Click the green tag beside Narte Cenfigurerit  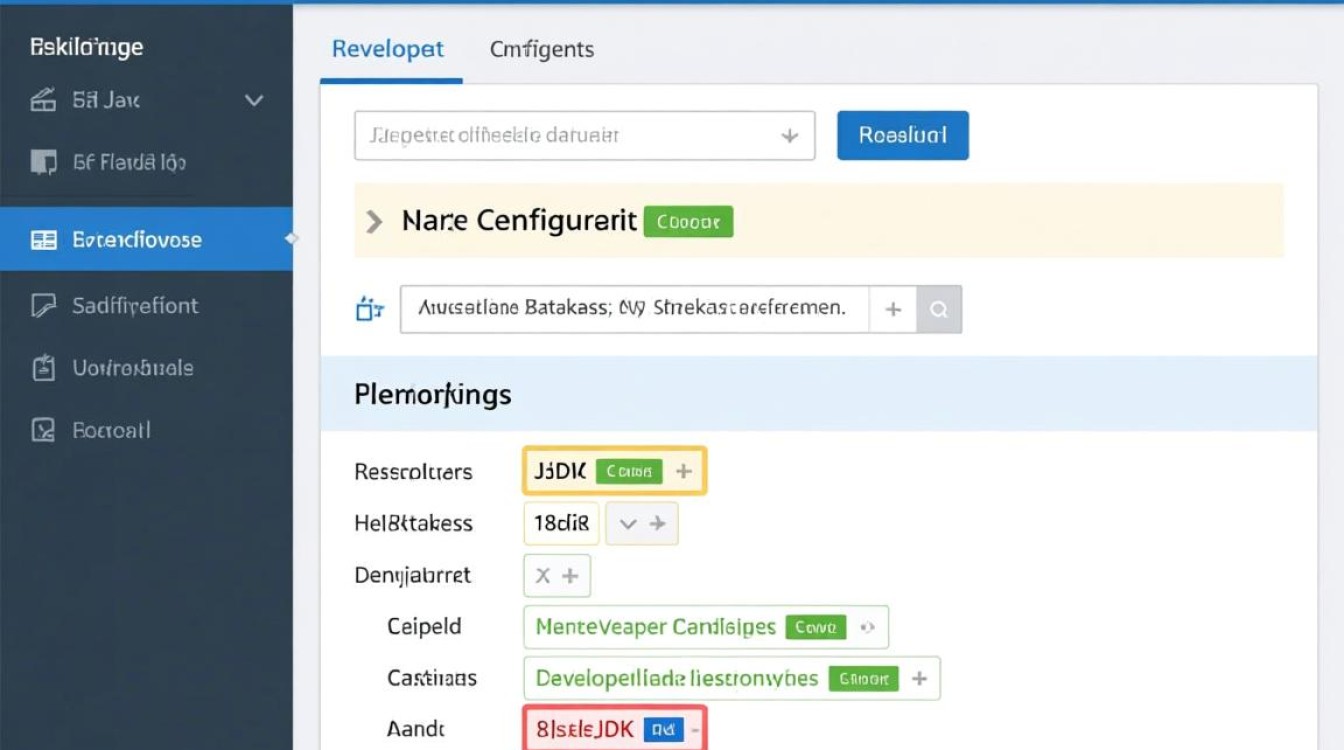pyautogui.click(x=688, y=222)
